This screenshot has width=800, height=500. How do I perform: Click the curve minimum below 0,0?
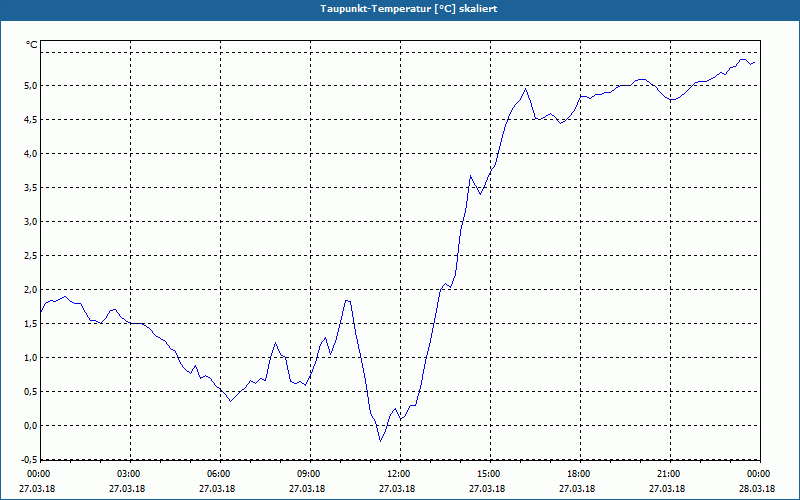[x=380, y=441]
